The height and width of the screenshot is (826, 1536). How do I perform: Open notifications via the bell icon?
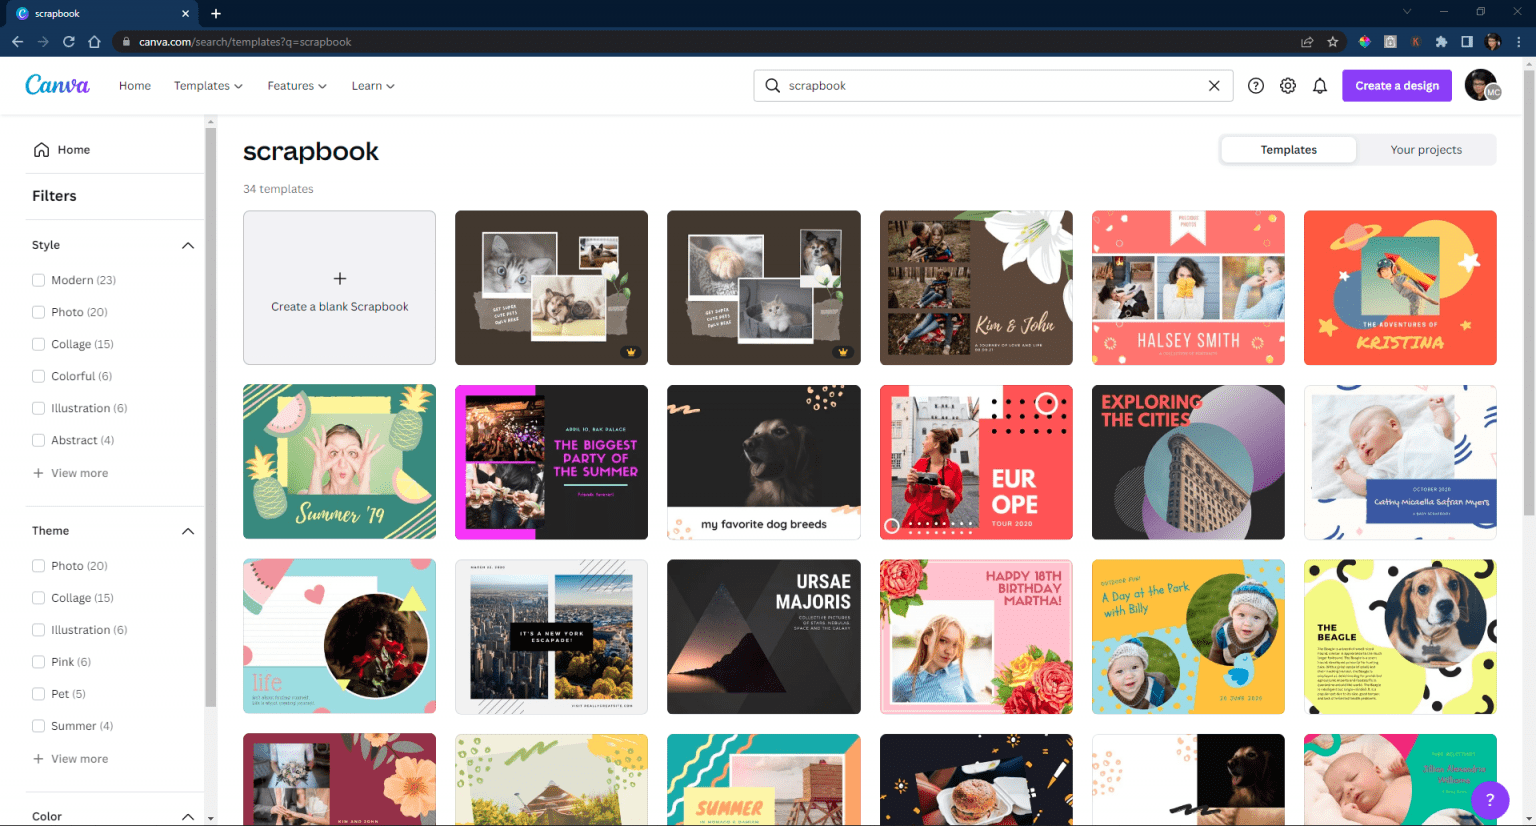click(x=1320, y=85)
